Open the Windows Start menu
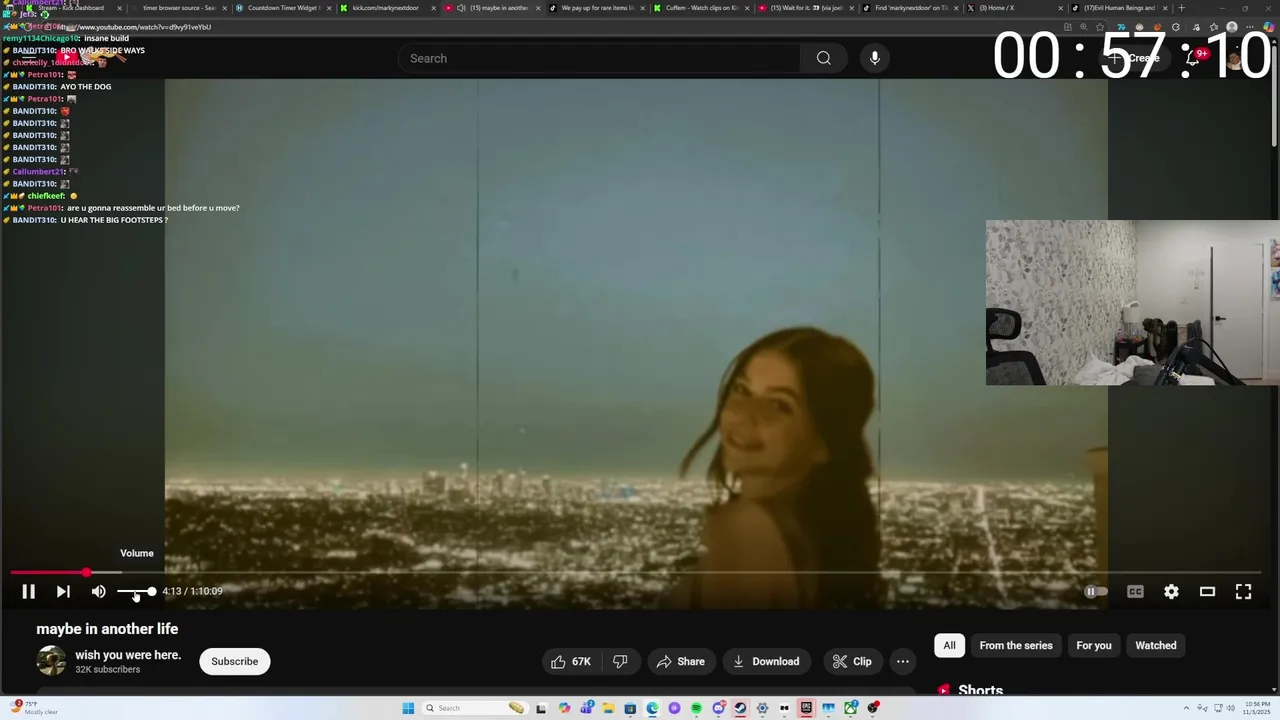1280x720 pixels. point(408,708)
